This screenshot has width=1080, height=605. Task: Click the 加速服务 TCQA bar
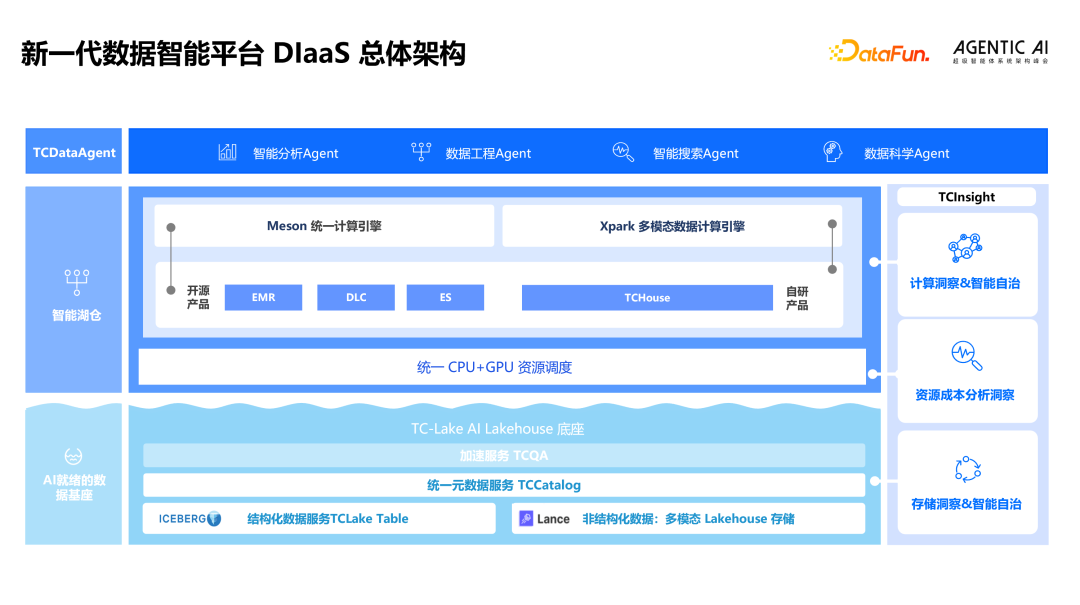point(504,455)
